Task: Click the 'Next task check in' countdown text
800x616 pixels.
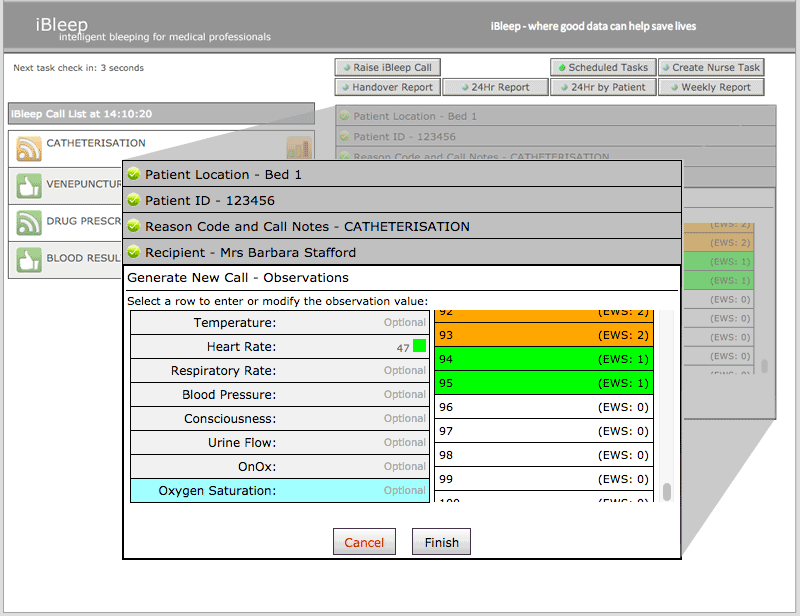Action: [x=79, y=68]
